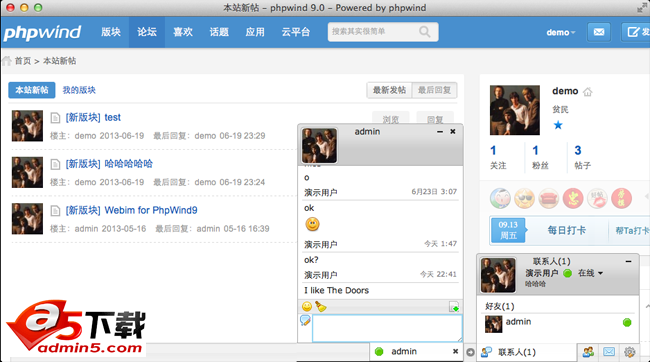Click the admin chat tab in bottom bar
650x362 pixels.
[x=415, y=352]
